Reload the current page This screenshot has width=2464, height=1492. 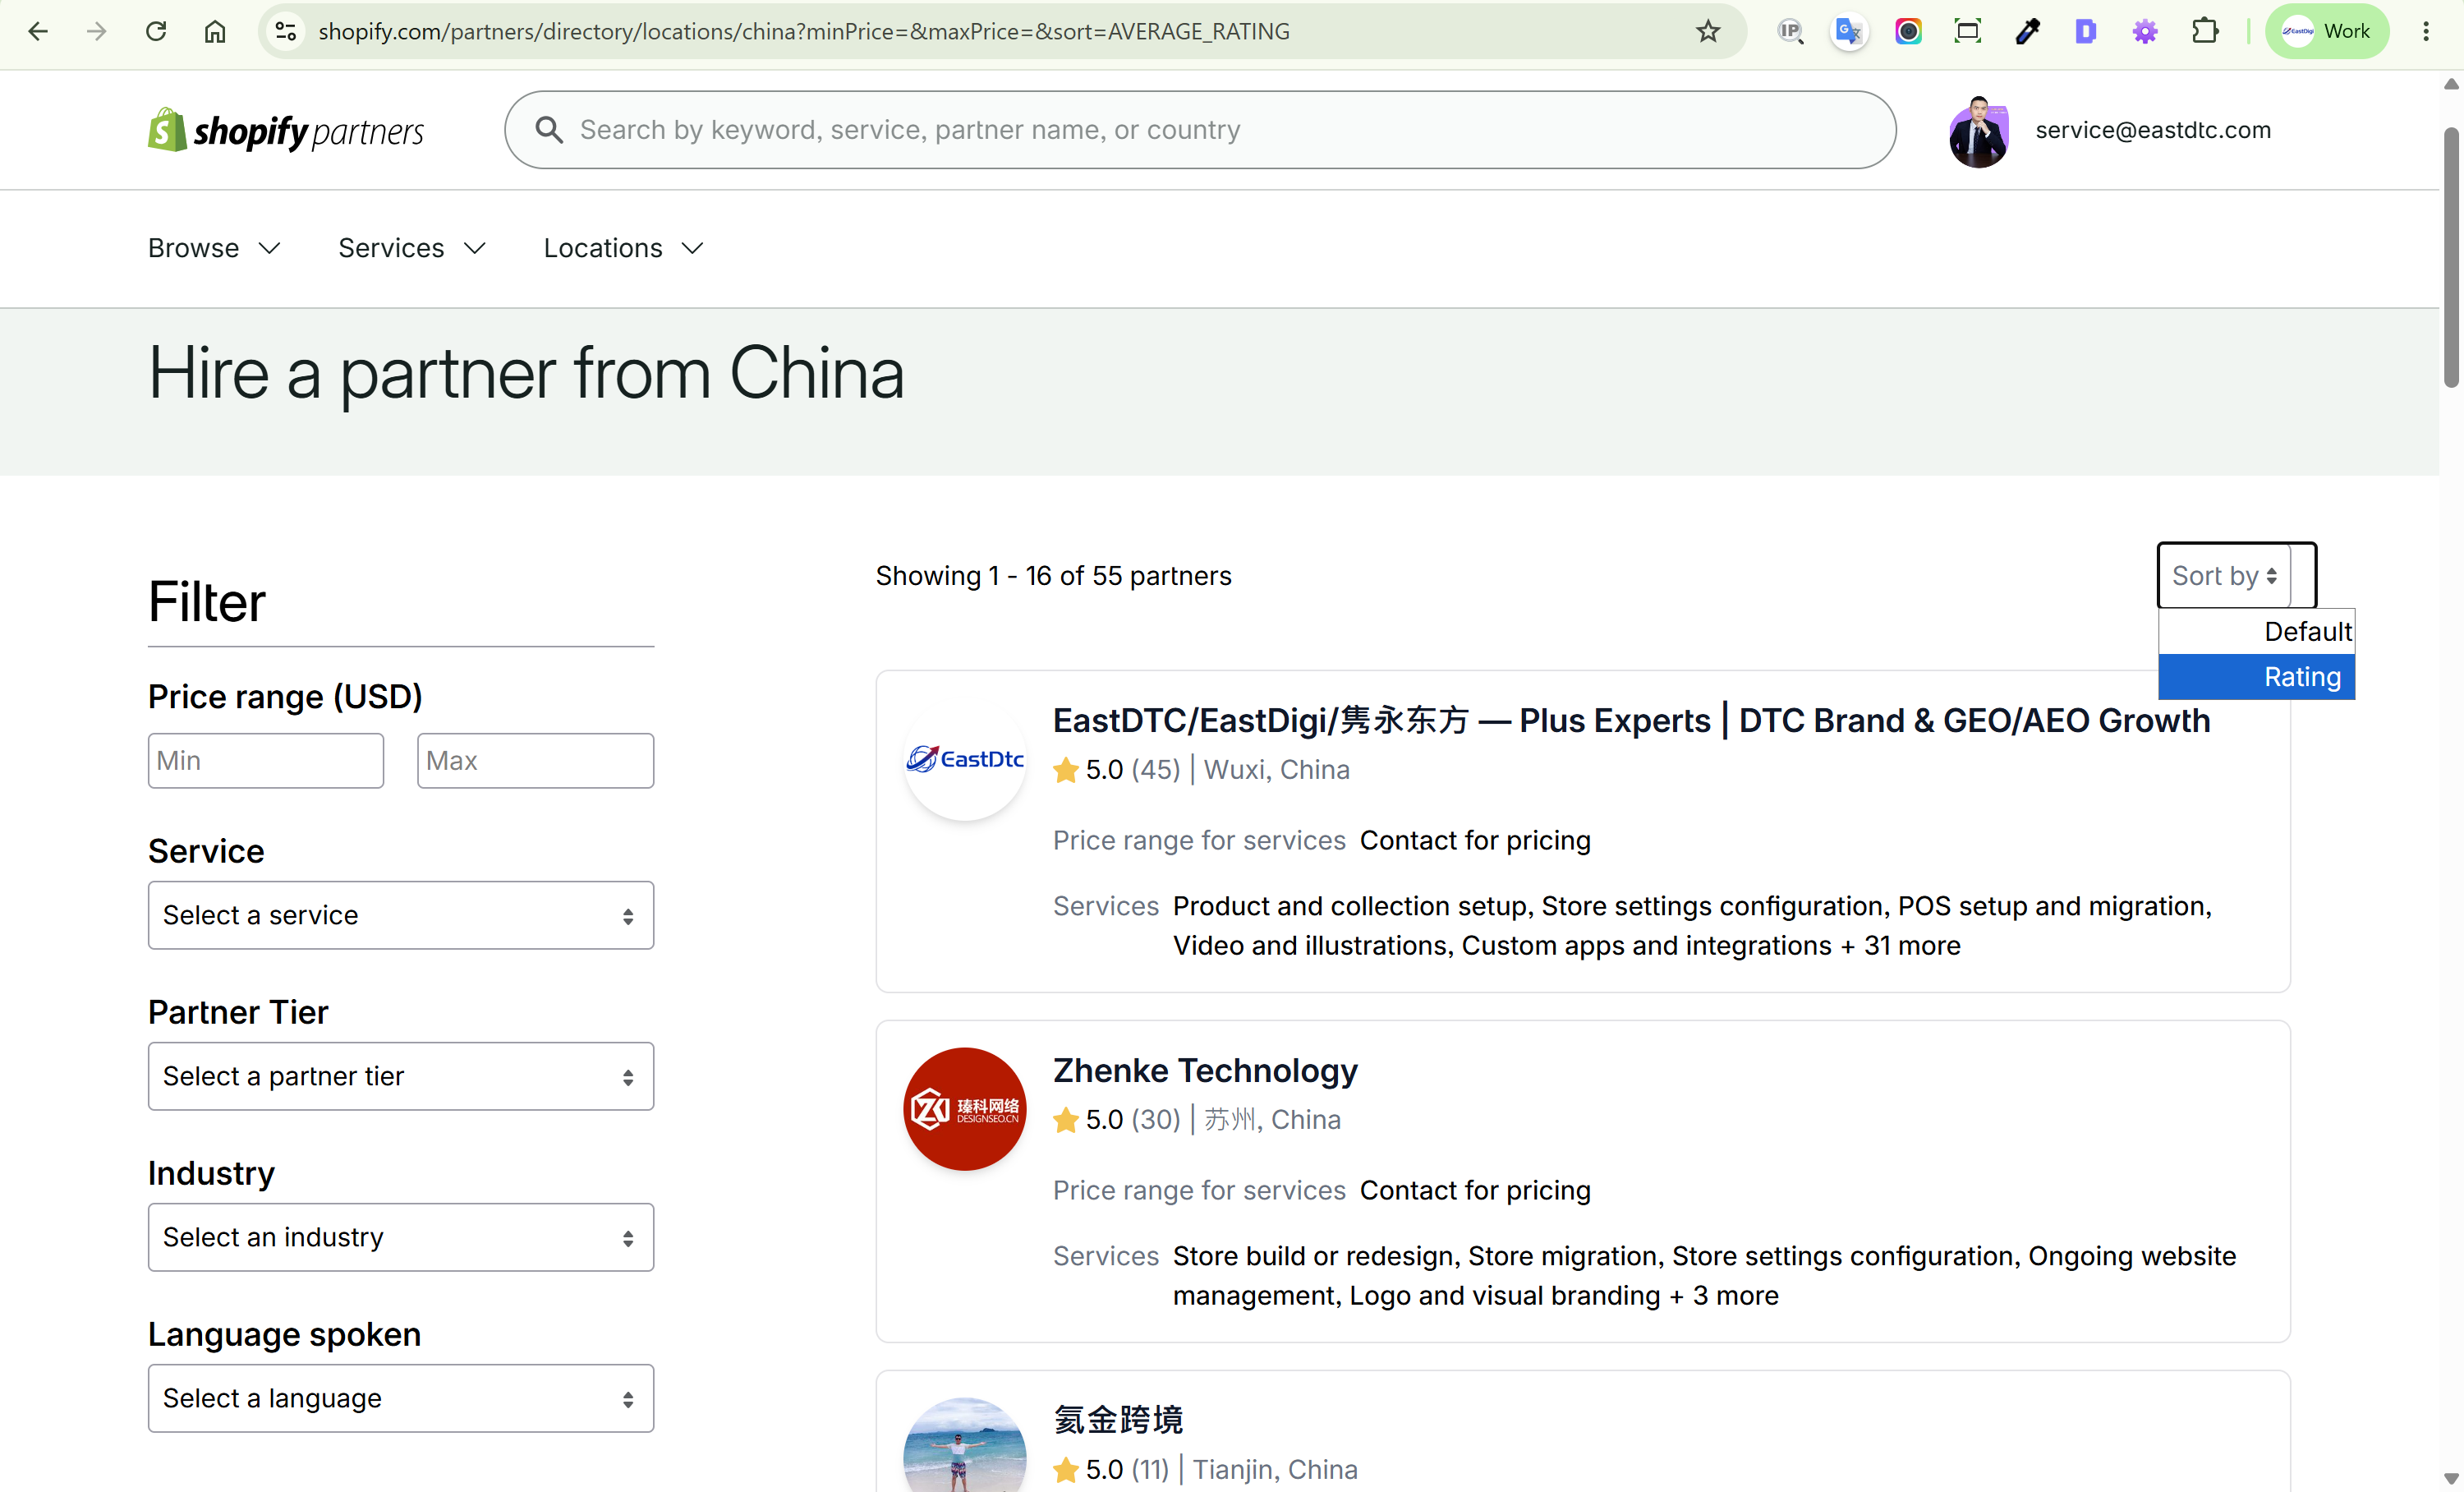tap(156, 31)
